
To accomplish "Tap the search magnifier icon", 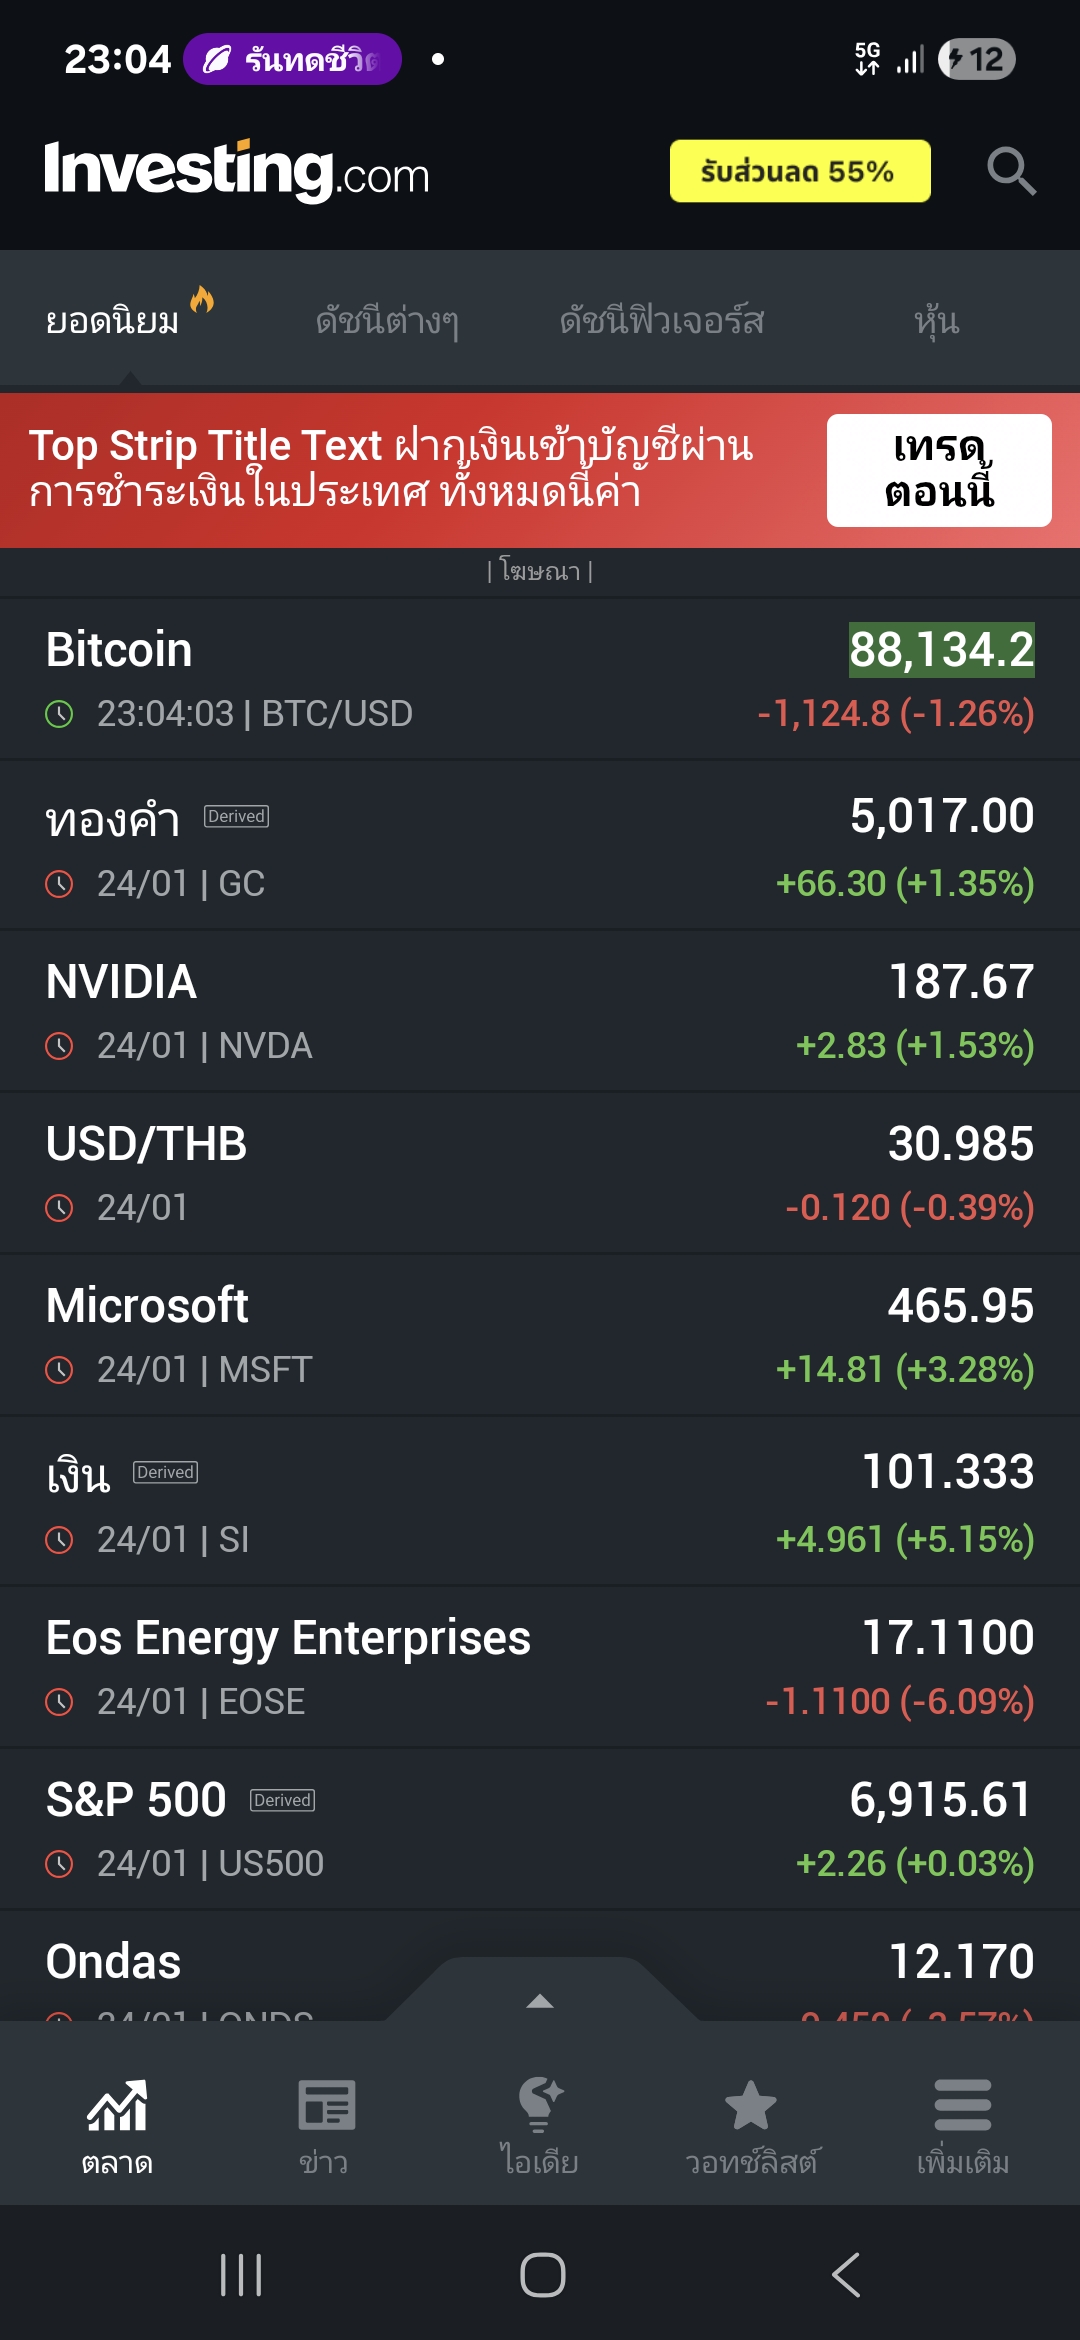I will click(1010, 171).
